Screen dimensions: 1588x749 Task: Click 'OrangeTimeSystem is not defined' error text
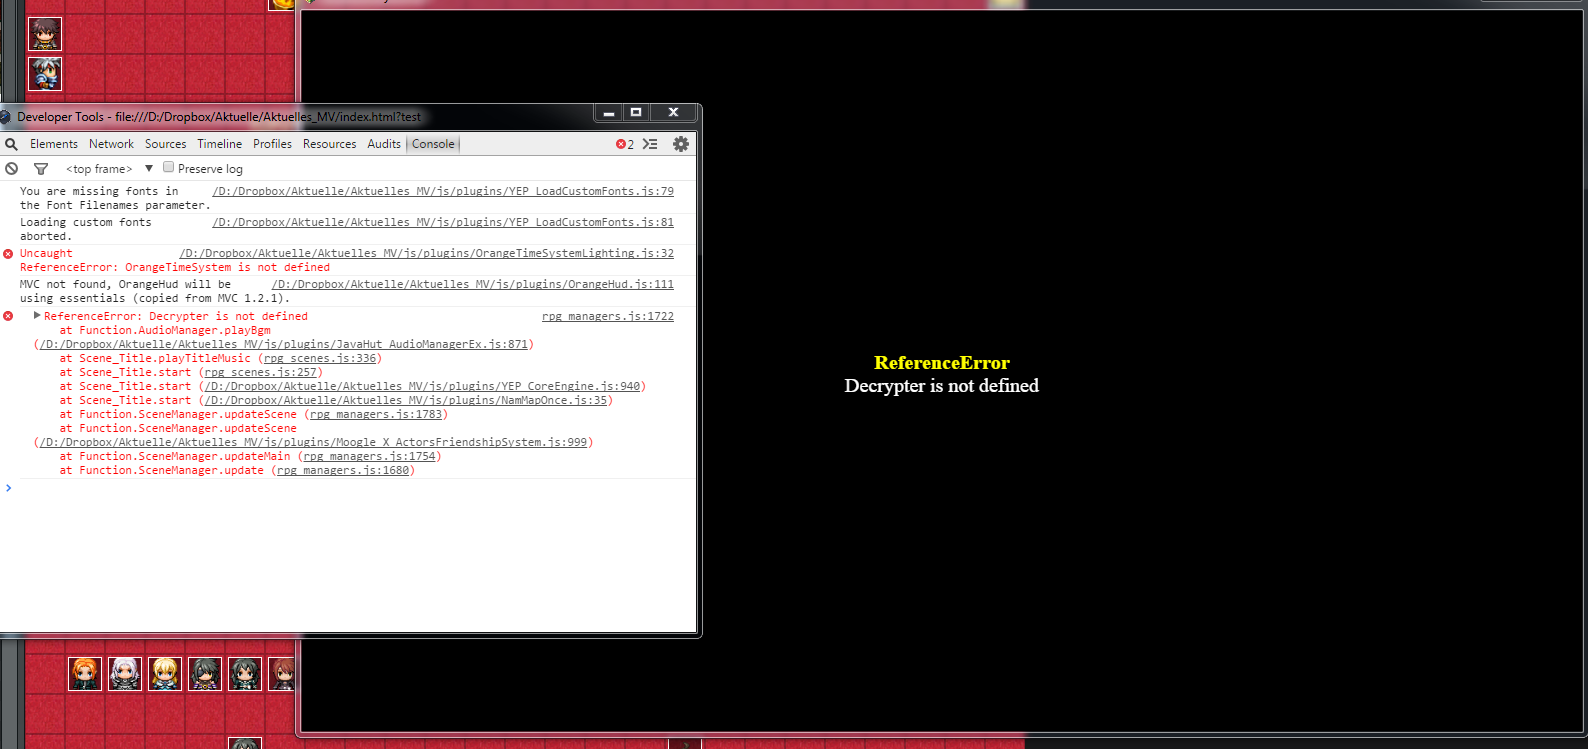227,268
